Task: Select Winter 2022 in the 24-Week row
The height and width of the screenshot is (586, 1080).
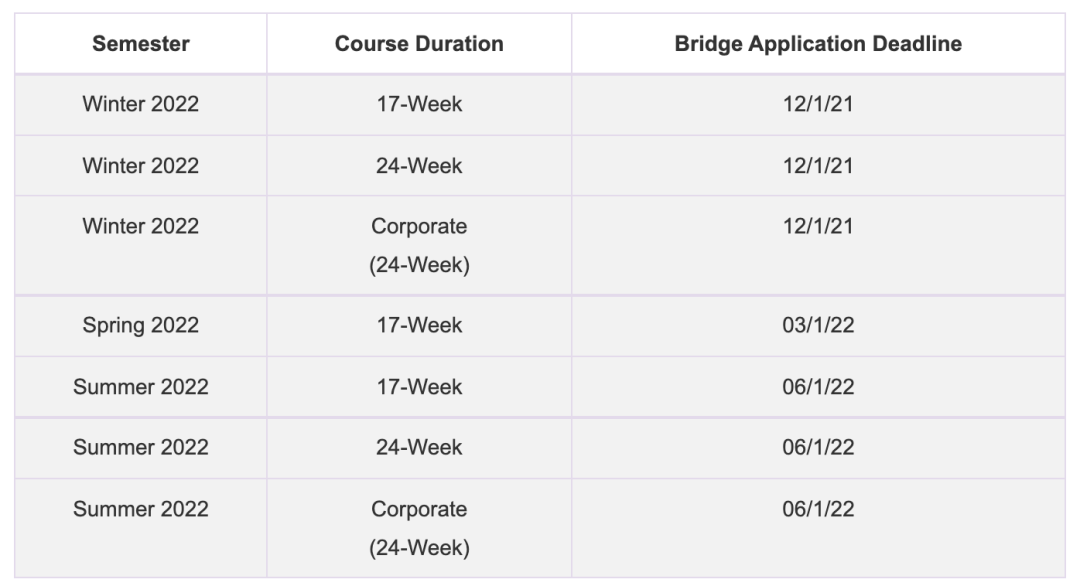Action: (x=141, y=165)
